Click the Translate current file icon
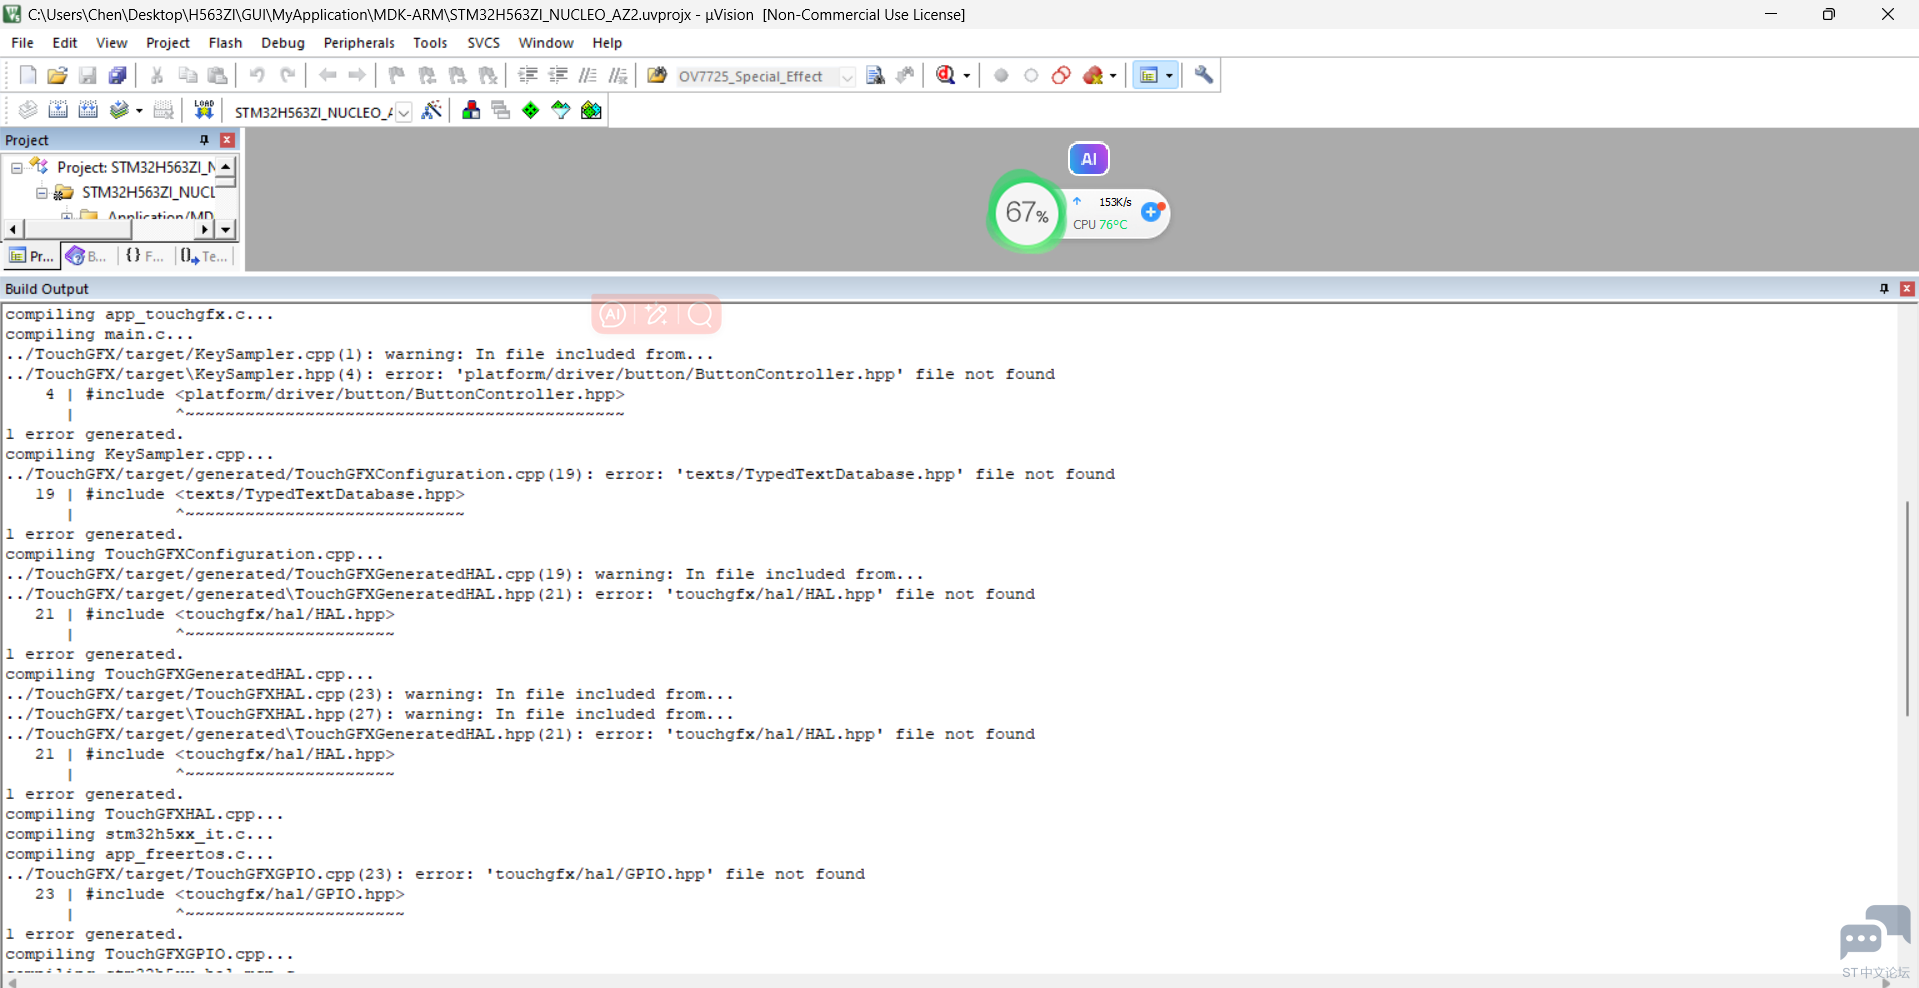 coord(28,110)
